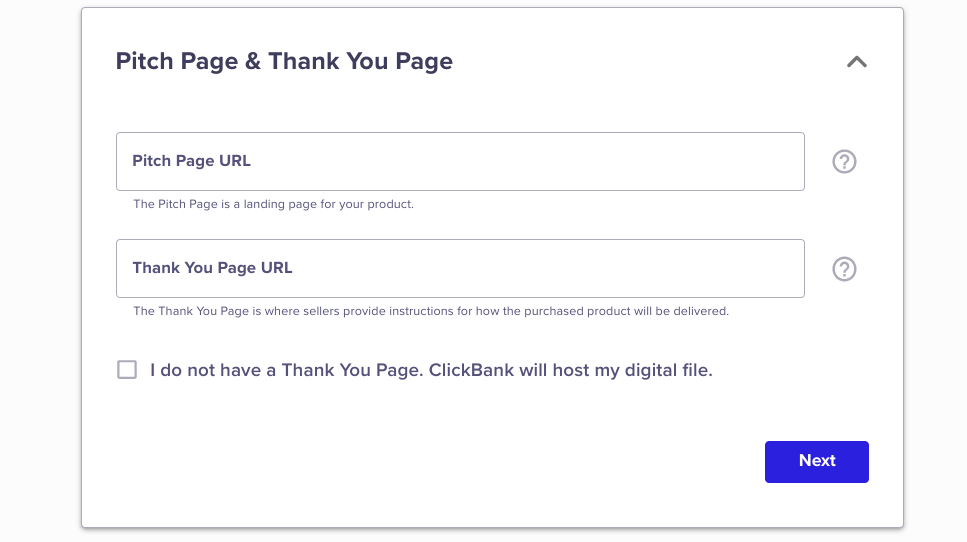The width and height of the screenshot is (967, 542).
Task: Proceed with the blue Next button
Action: pyautogui.click(x=817, y=462)
